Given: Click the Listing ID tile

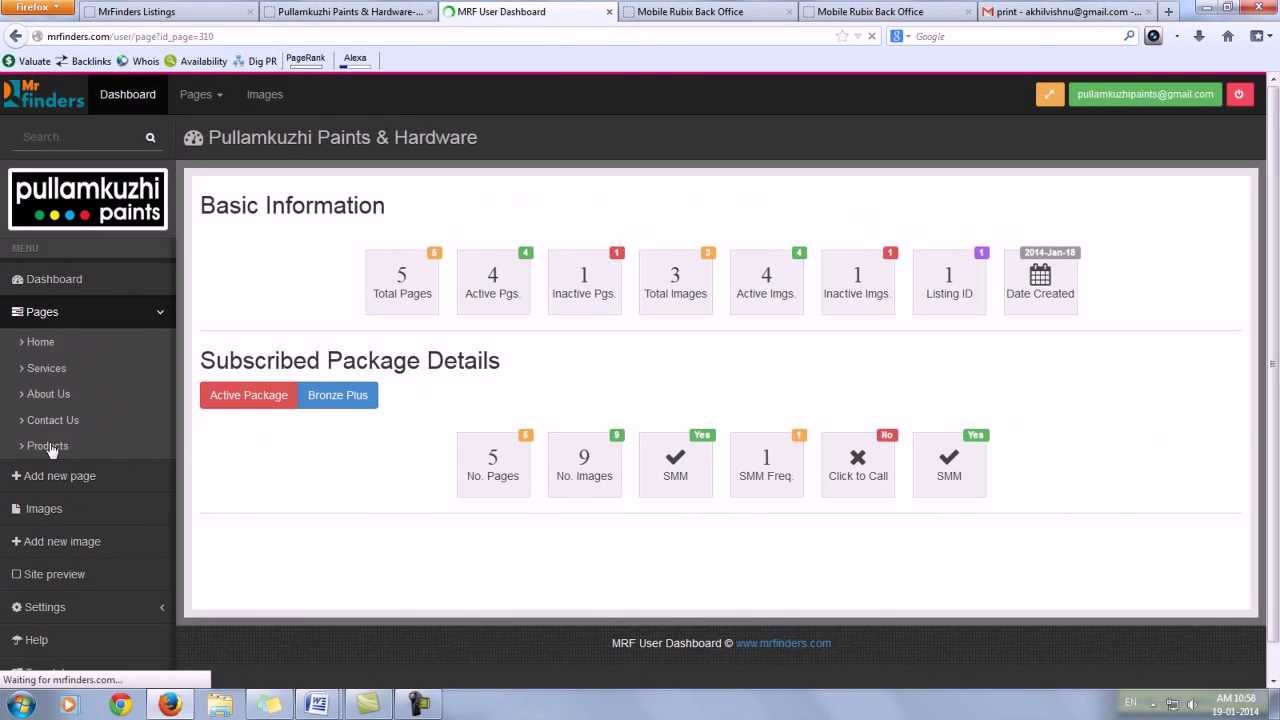Looking at the screenshot, I should [x=948, y=282].
